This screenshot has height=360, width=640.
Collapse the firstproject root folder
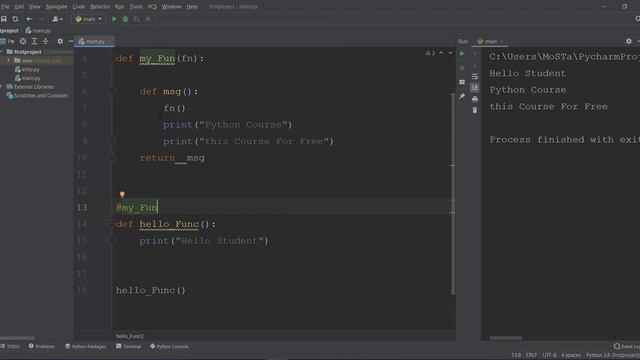point(2,52)
